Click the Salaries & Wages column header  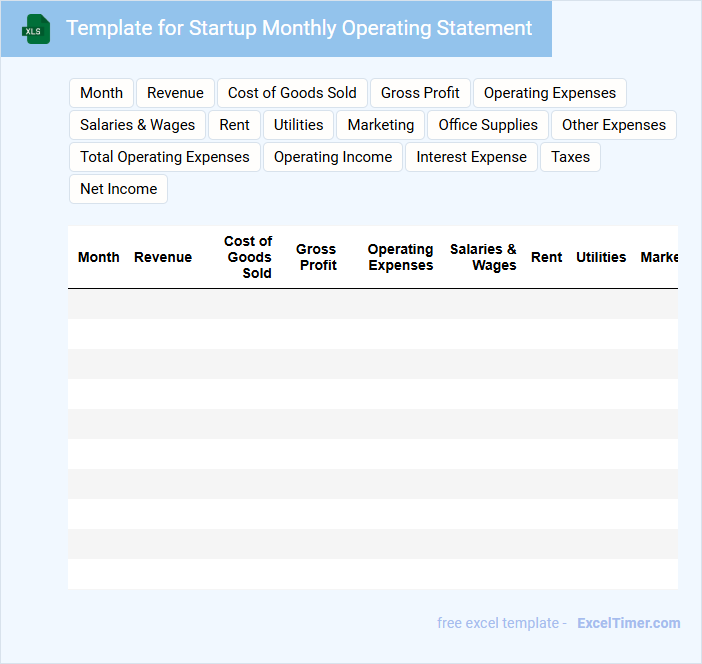(484, 257)
